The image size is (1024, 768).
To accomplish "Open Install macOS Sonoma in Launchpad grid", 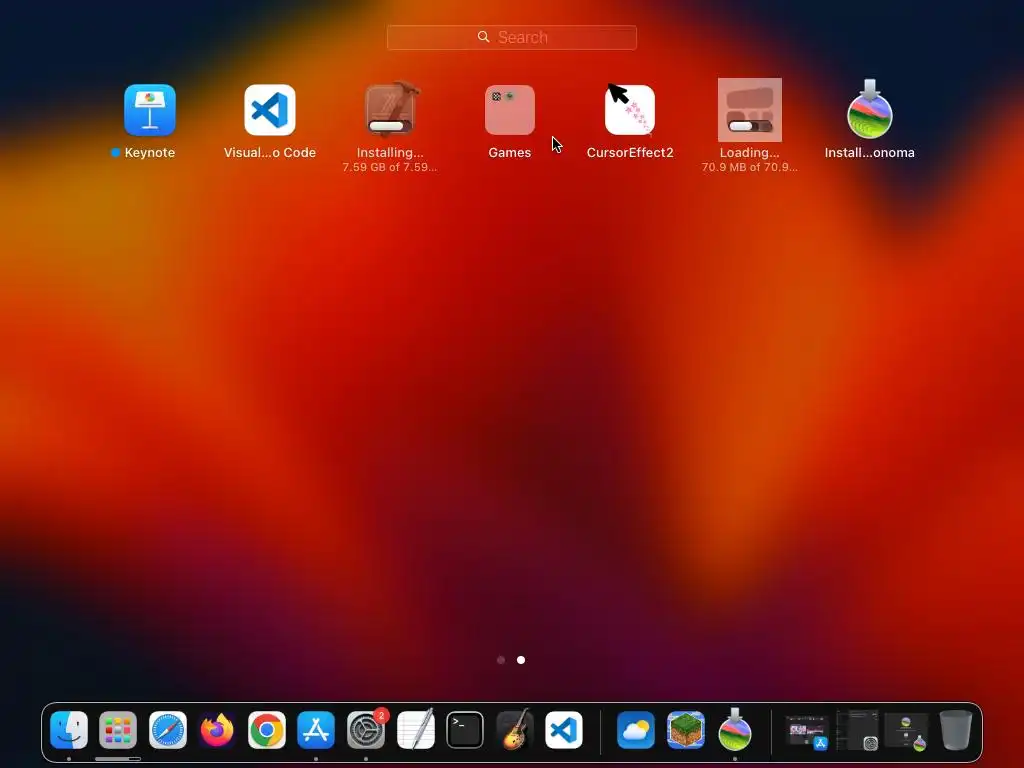I will (869, 110).
